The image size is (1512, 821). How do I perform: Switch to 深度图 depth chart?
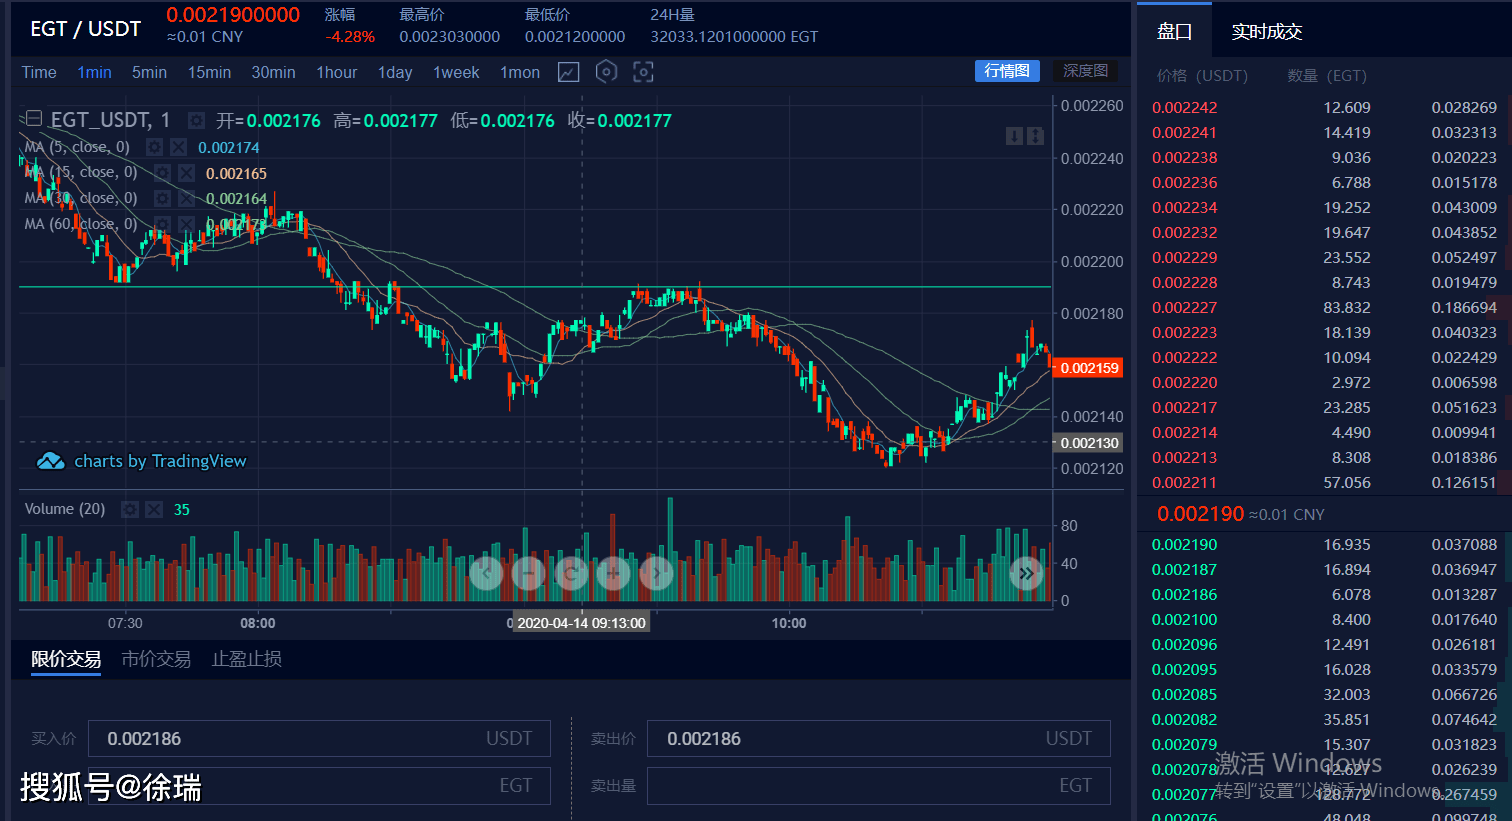[x=1085, y=71]
